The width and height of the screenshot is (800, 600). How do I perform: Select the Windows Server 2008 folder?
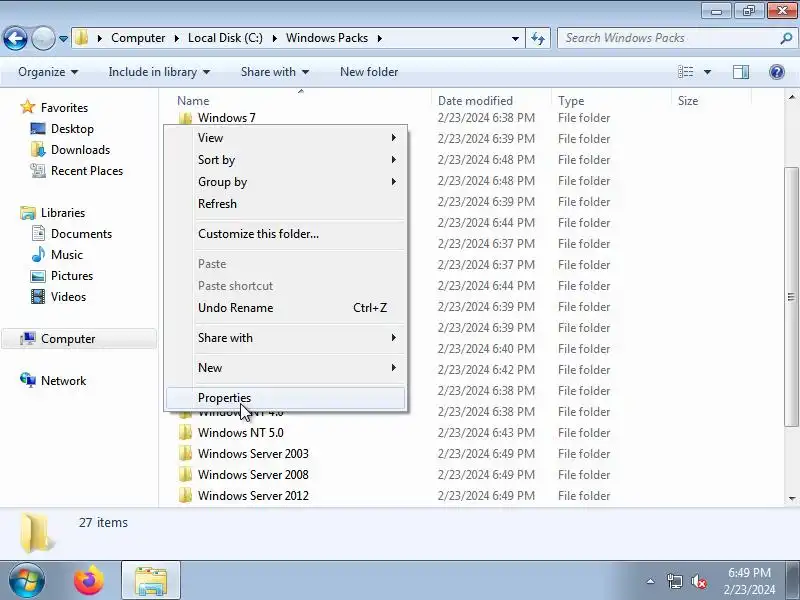tap(253, 474)
